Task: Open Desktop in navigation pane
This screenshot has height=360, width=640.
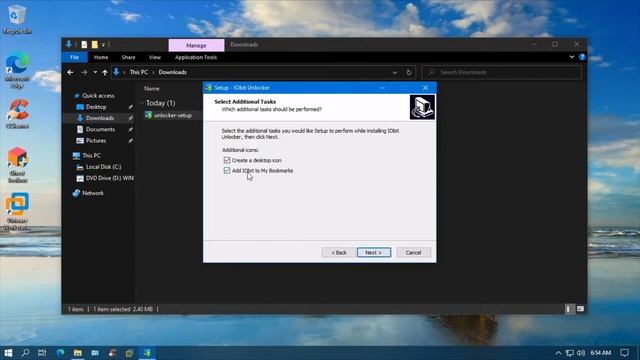Action: pyautogui.click(x=96, y=107)
